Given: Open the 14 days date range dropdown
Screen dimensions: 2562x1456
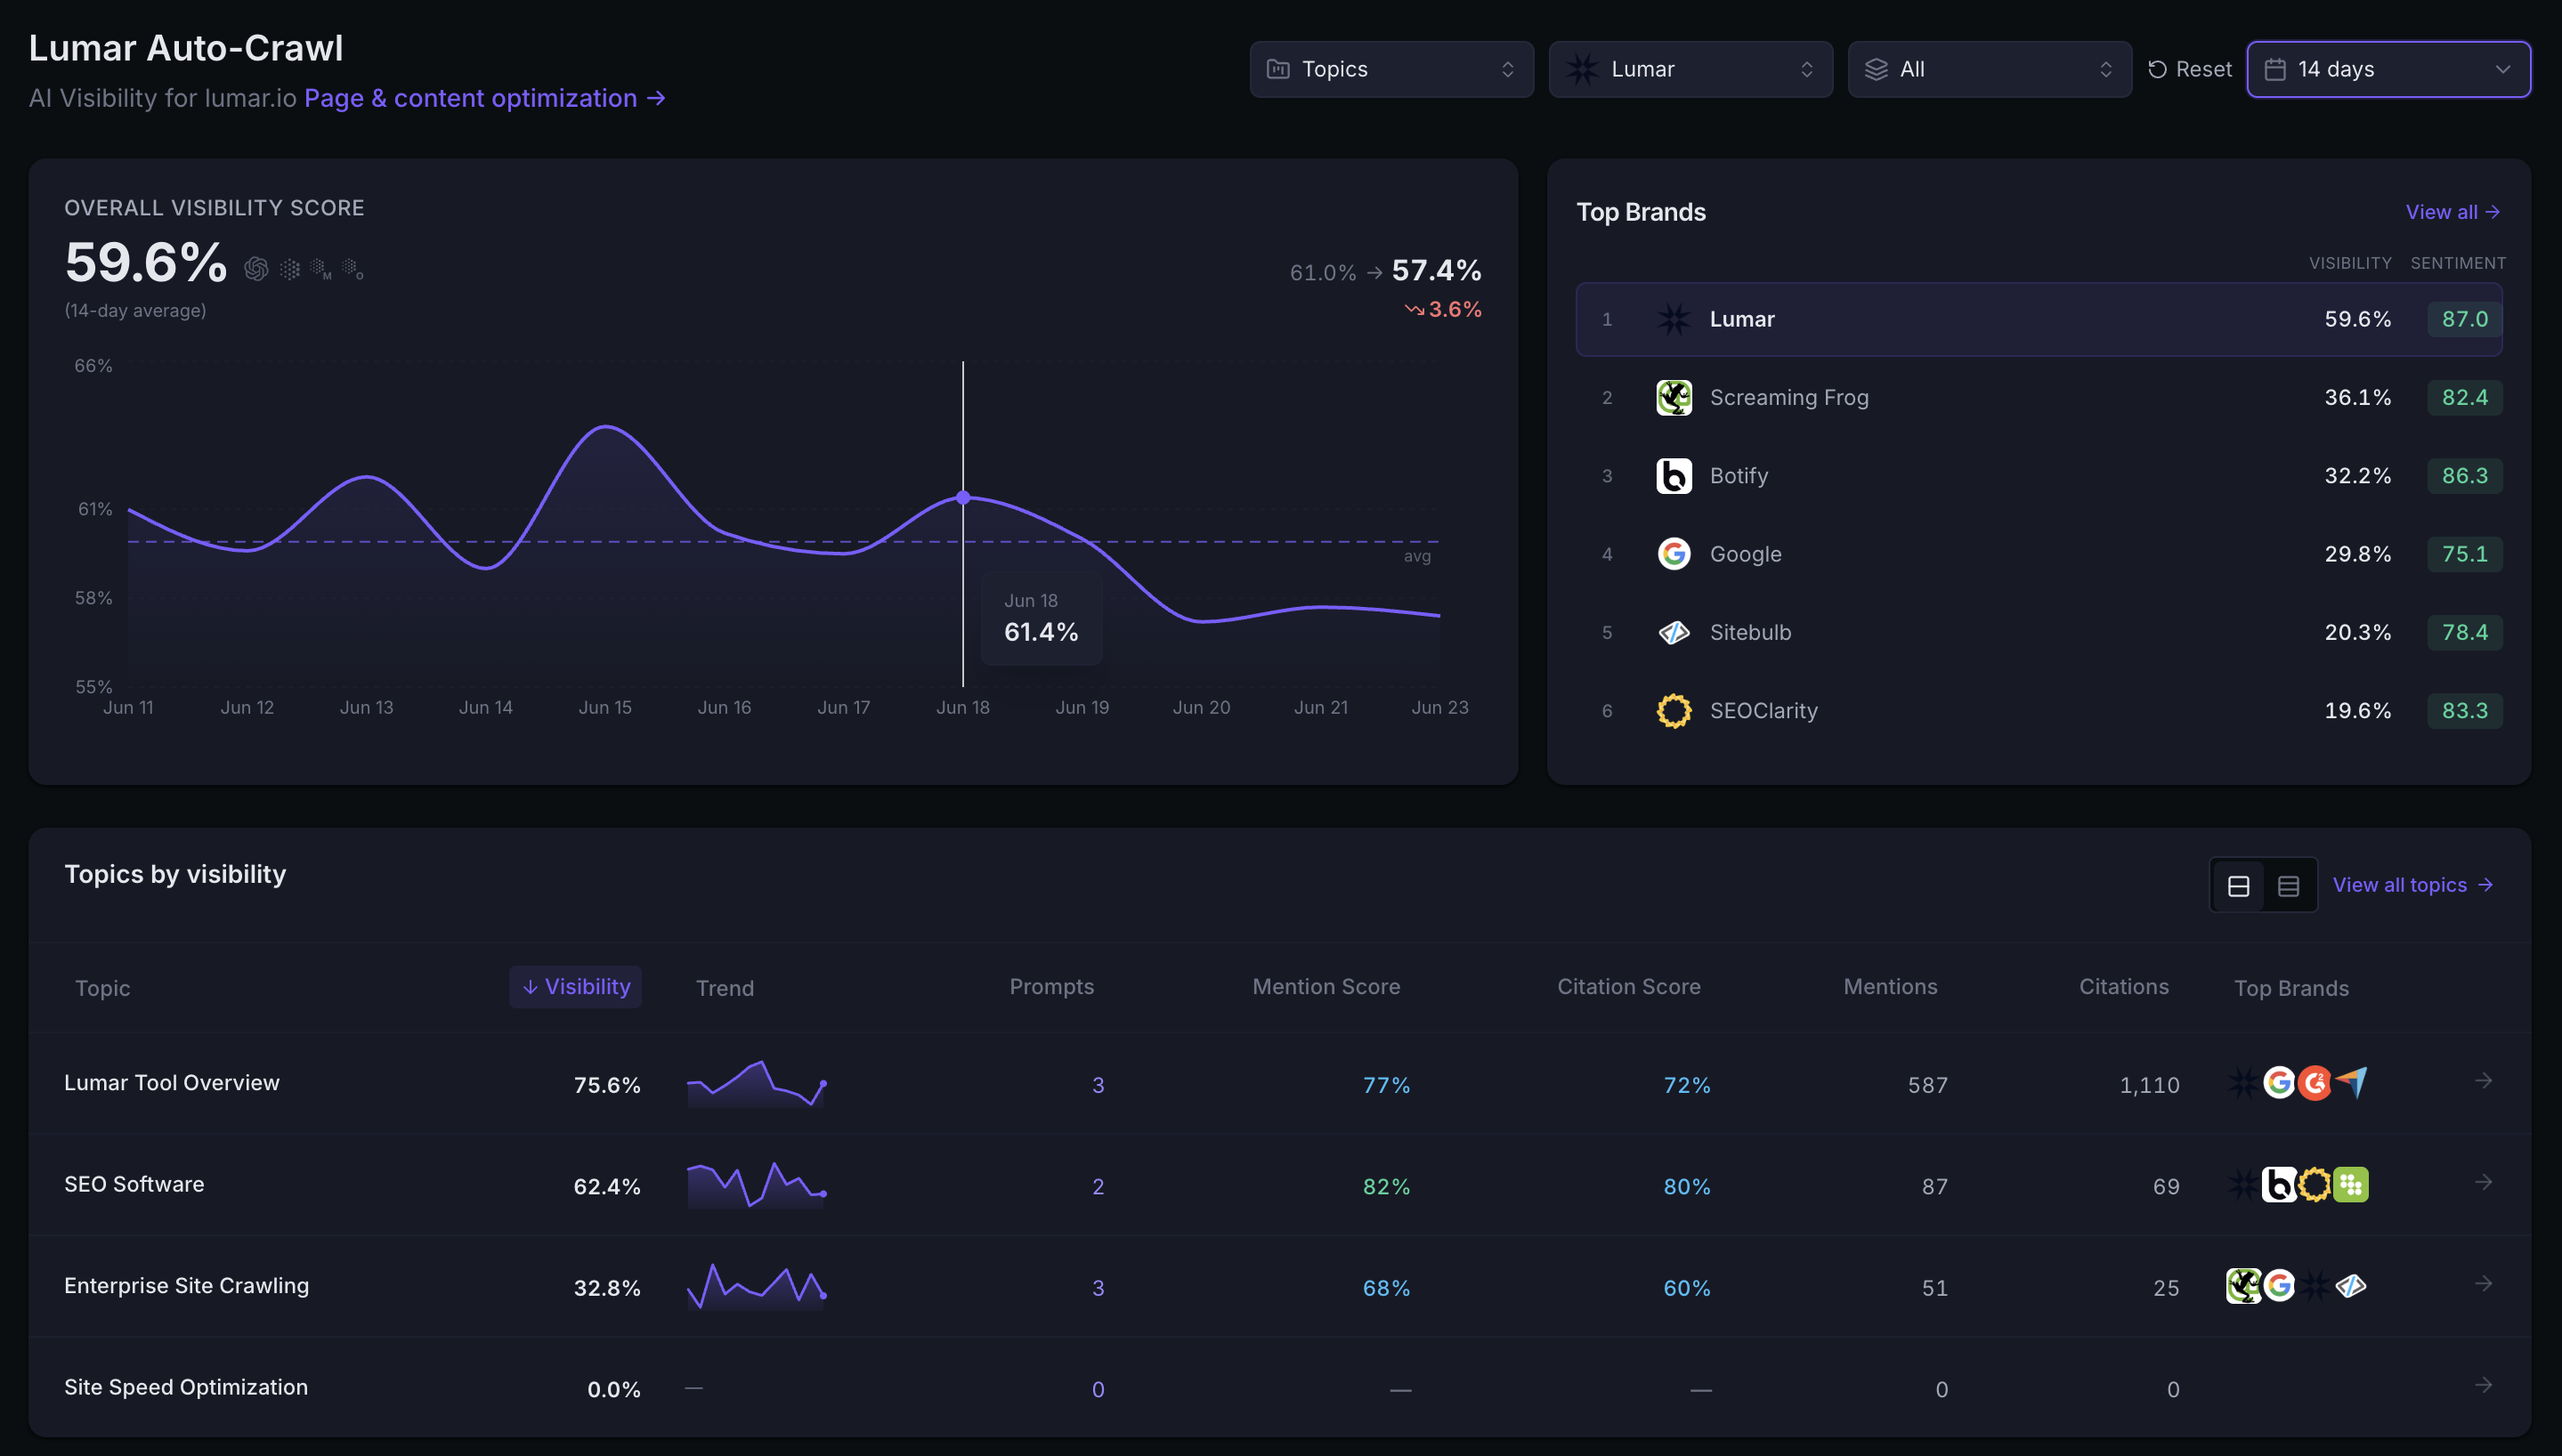Looking at the screenshot, I should coord(2388,69).
